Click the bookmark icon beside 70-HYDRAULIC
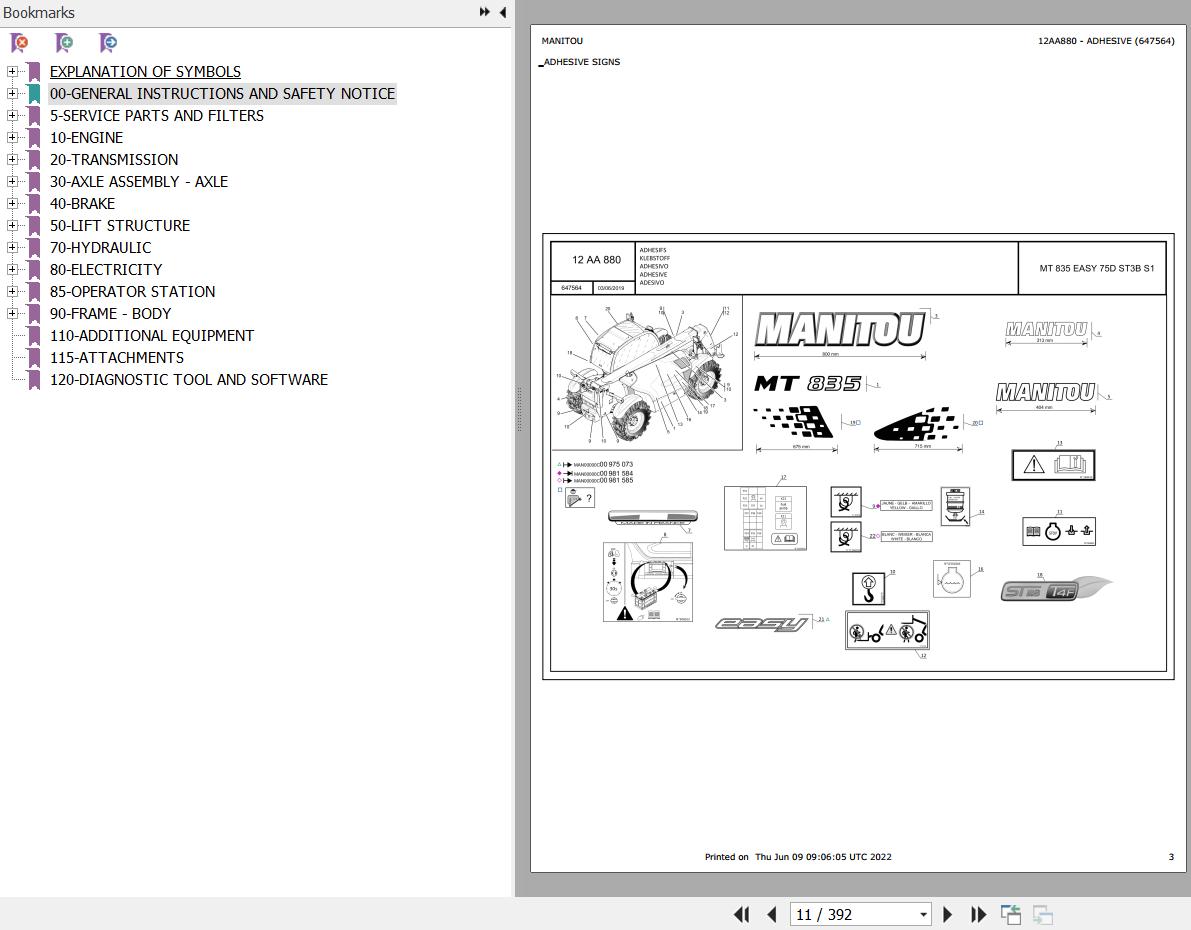Screen dimensions: 1191x930 (x=33, y=248)
